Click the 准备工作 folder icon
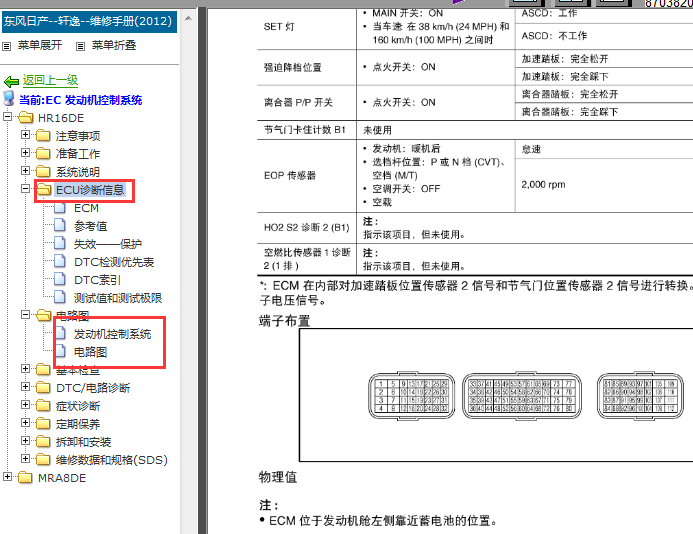Screen dimensions: 693x534 43,153
